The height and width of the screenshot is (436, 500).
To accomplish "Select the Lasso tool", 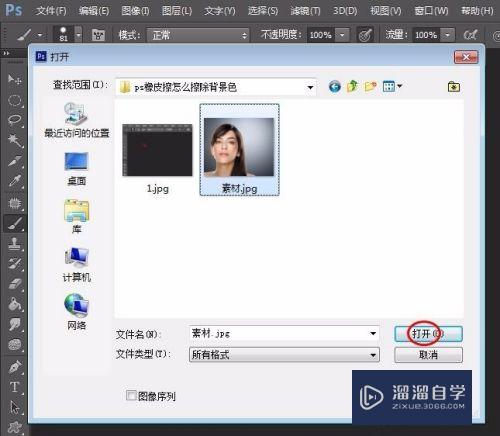I will tap(14, 120).
